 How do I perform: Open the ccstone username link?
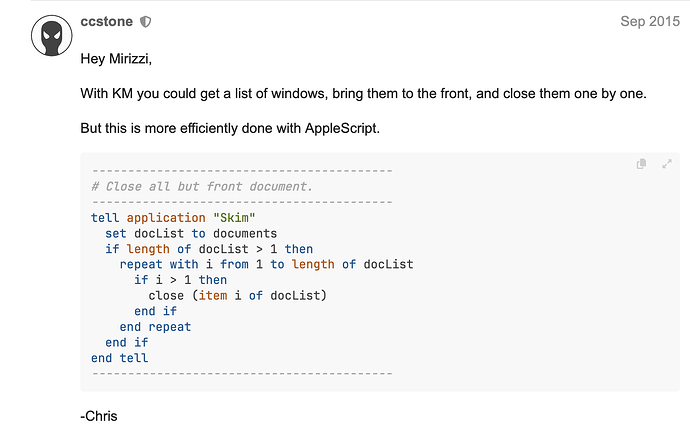[106, 21]
